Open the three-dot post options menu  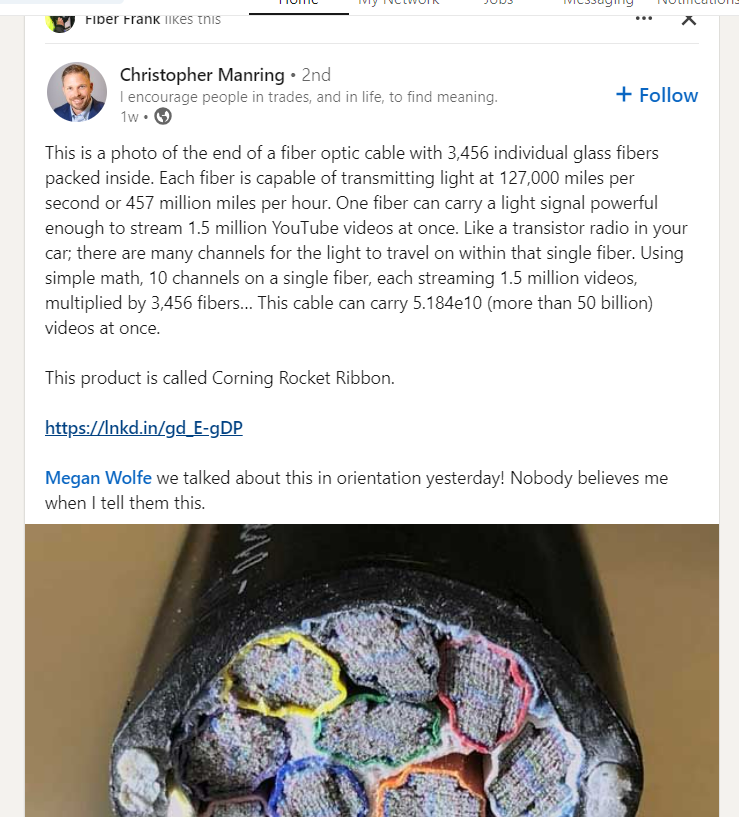pyautogui.click(x=644, y=18)
